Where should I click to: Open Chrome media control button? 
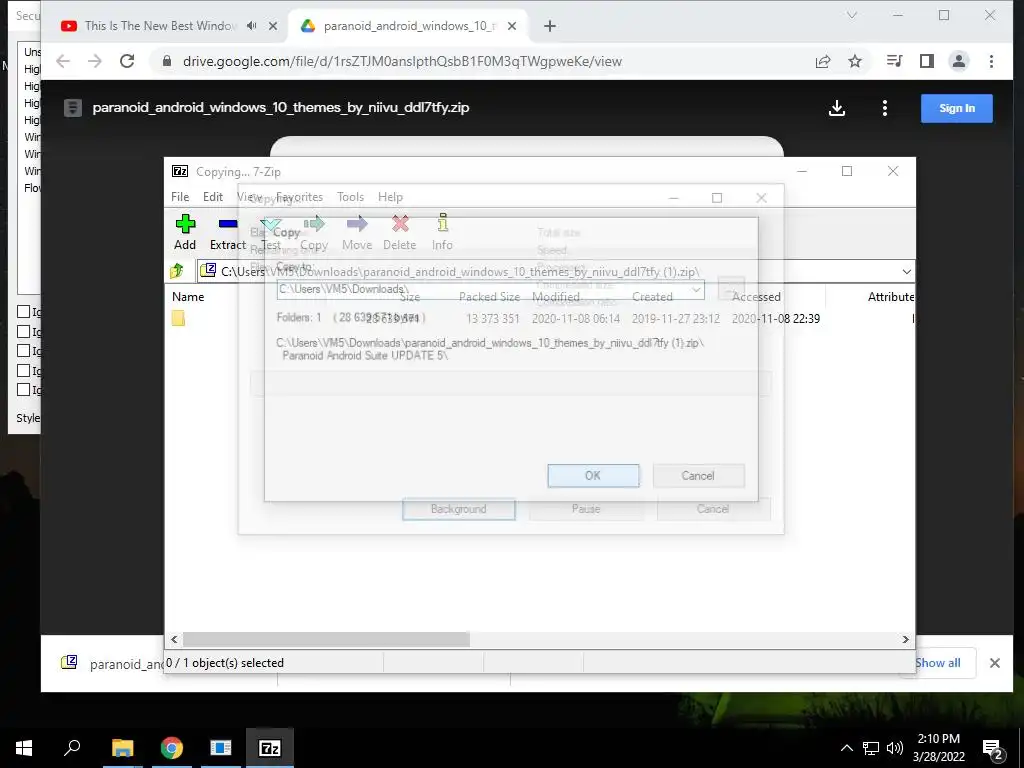895,61
